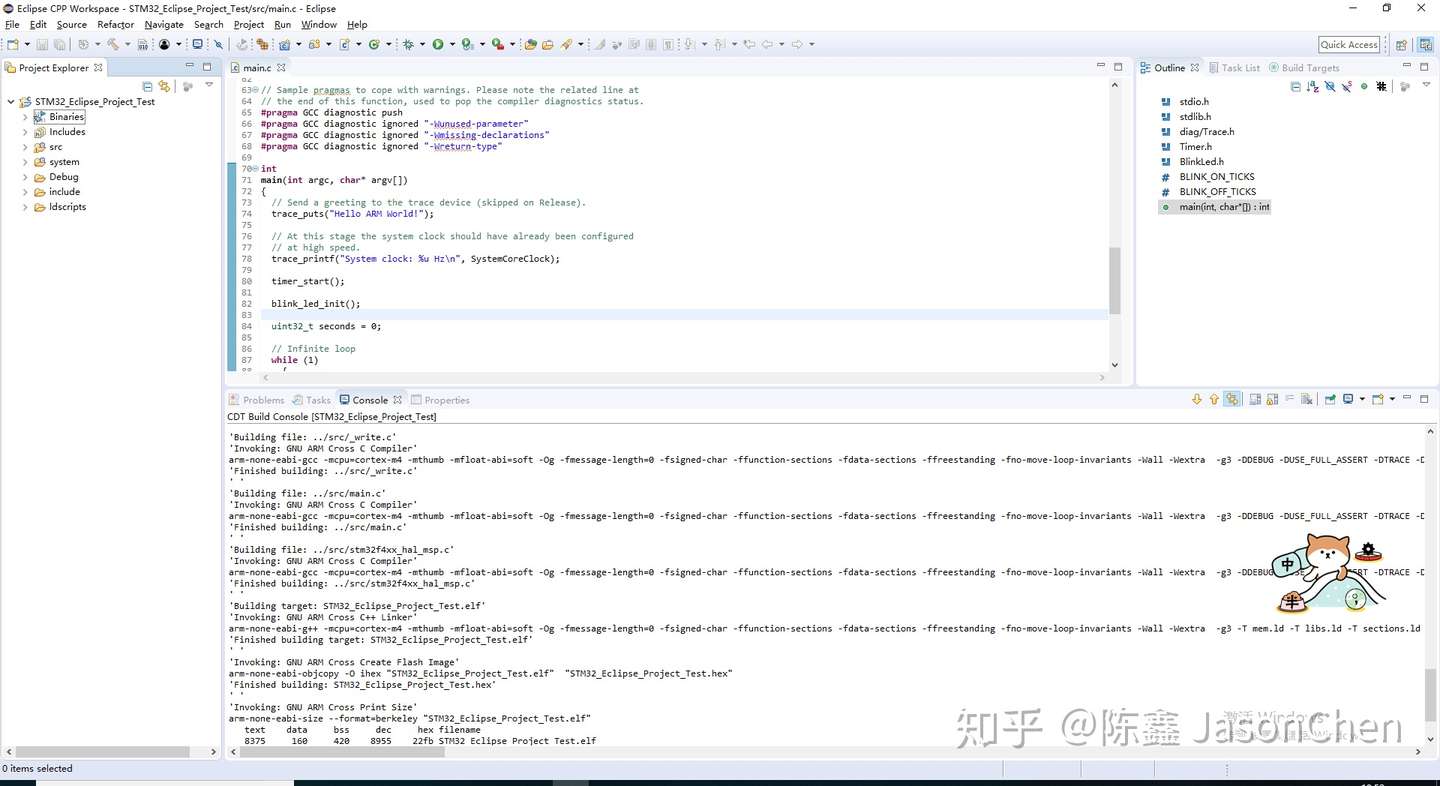Expand the Includes node in Project Explorer
1440x786 pixels.
[x=25, y=132]
